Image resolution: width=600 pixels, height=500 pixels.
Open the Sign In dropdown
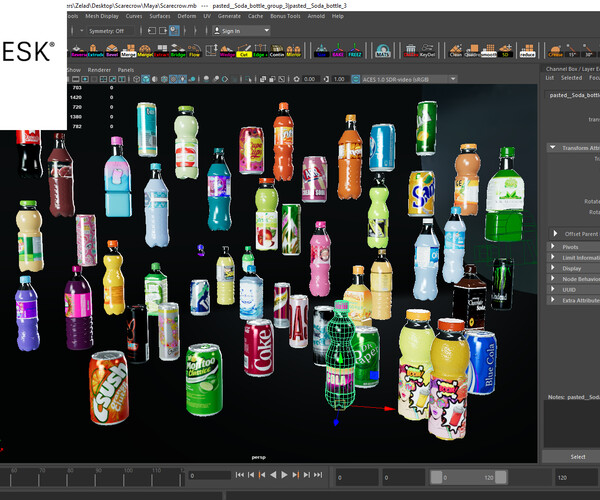(x=241, y=31)
